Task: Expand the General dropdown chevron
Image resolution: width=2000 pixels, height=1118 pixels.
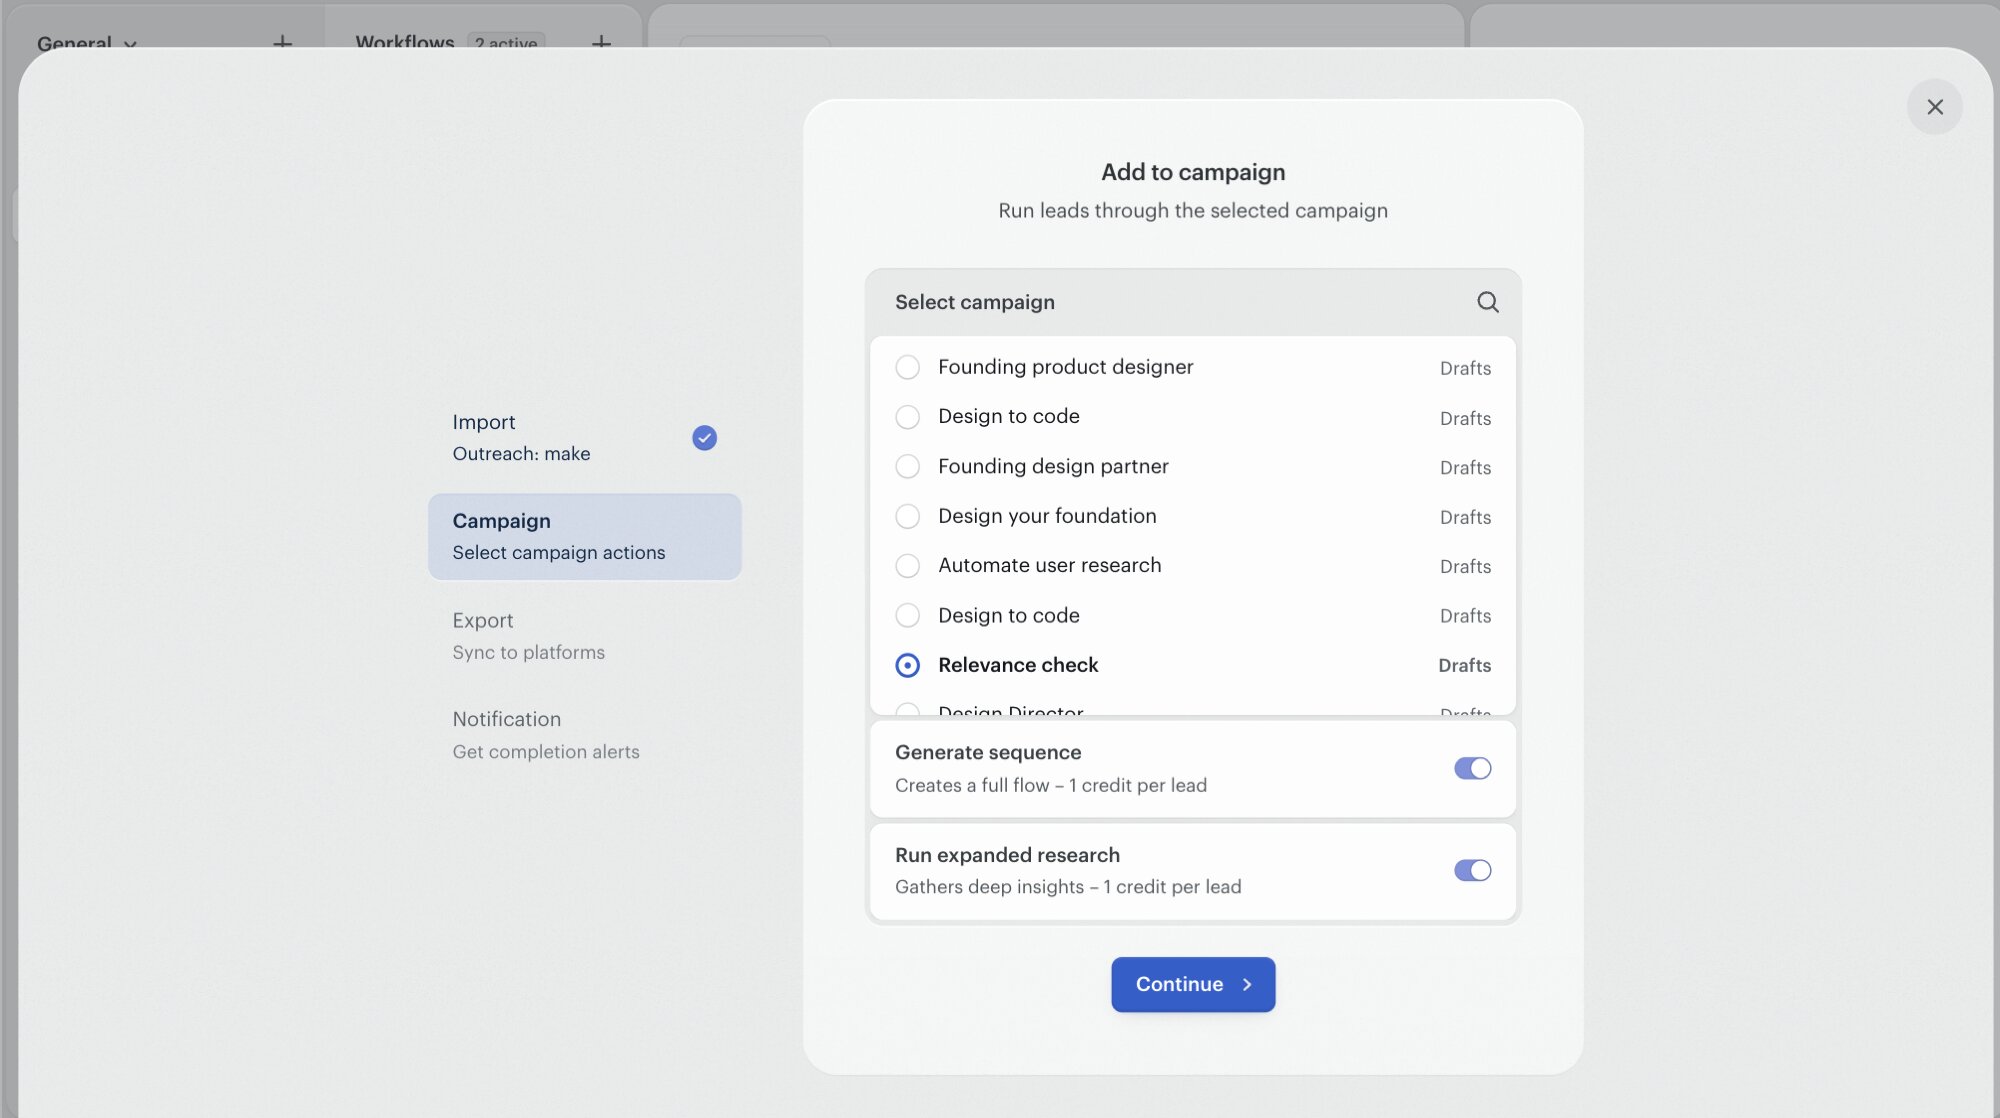Action: tap(130, 44)
